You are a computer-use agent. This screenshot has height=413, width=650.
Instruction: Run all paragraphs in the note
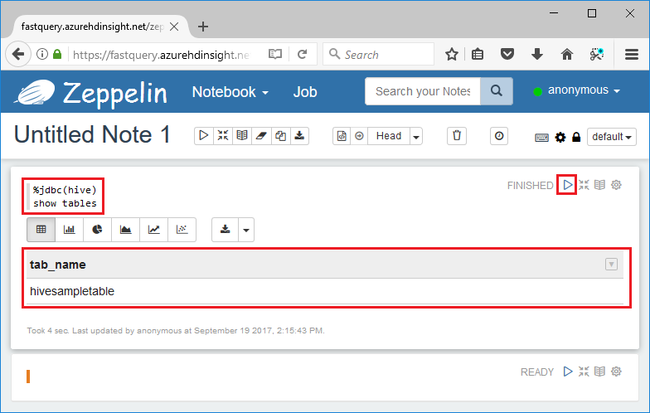coord(204,136)
